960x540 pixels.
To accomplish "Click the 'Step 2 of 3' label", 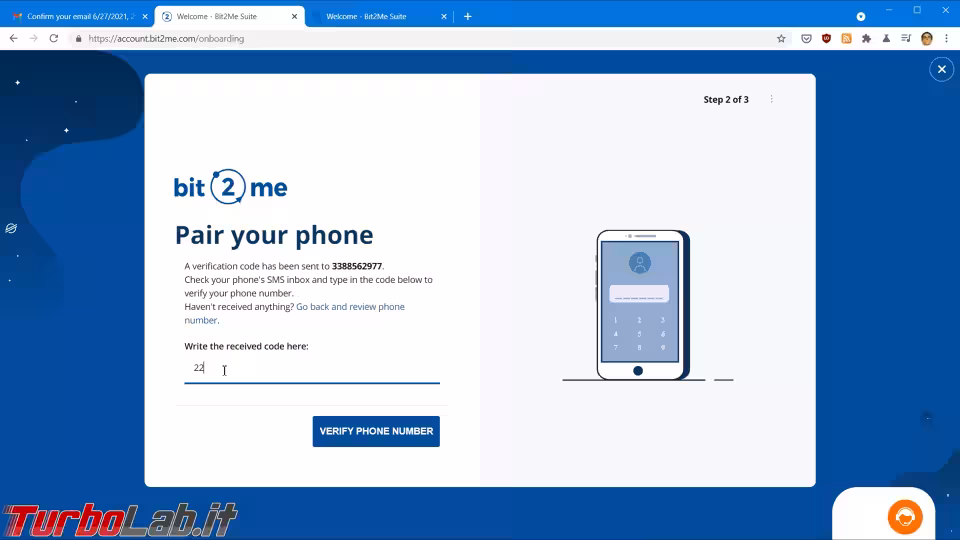I will click(x=726, y=99).
